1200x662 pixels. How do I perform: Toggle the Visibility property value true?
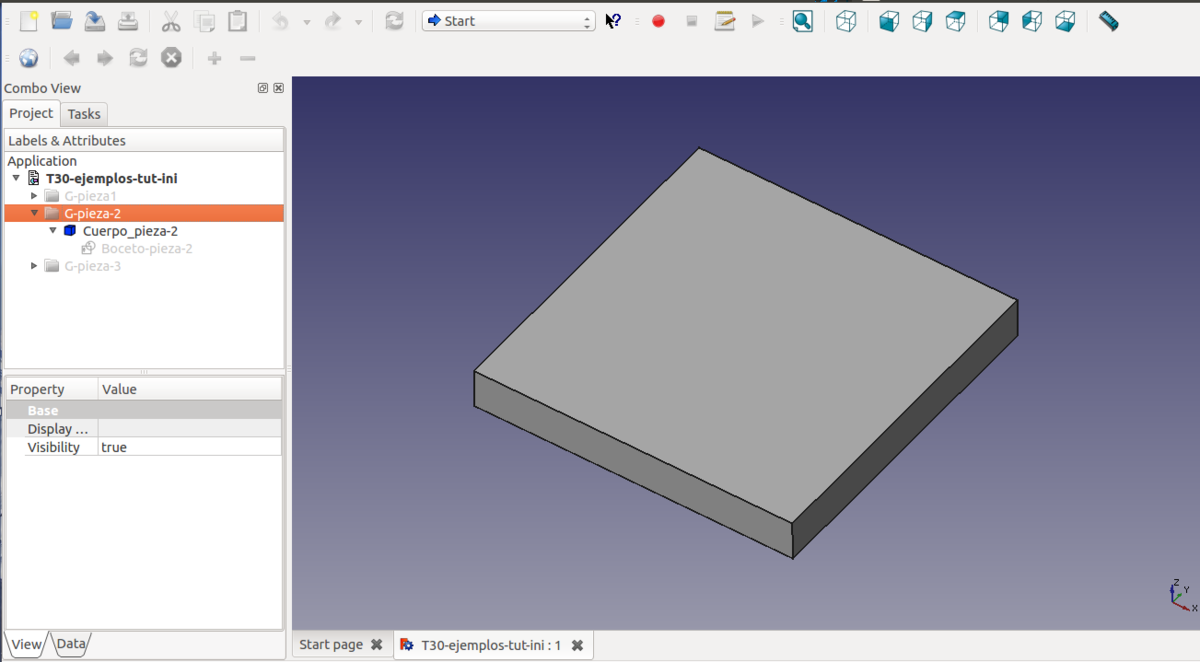point(189,447)
